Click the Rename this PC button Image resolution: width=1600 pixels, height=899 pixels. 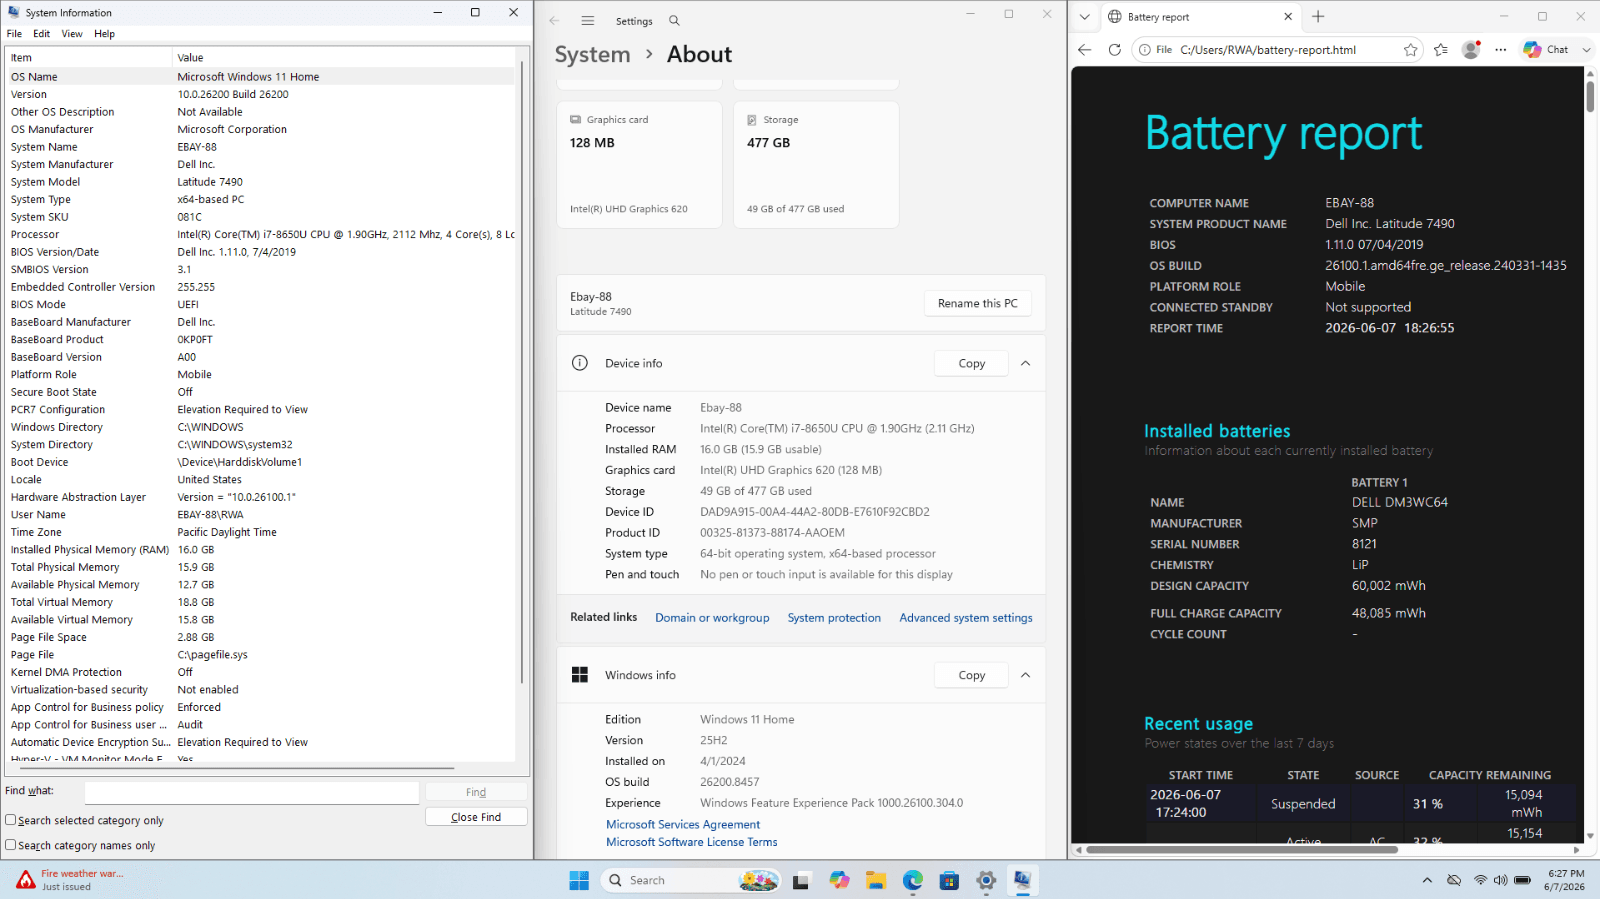[978, 303]
